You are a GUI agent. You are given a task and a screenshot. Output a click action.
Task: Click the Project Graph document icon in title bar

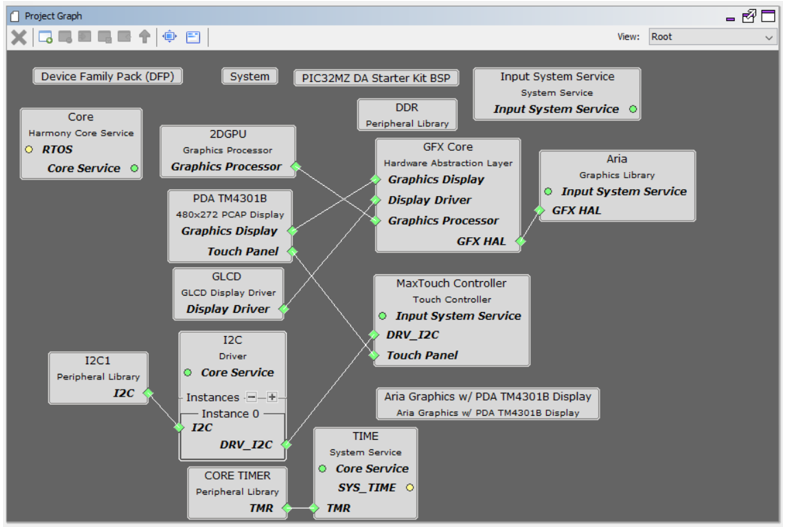click(15, 16)
